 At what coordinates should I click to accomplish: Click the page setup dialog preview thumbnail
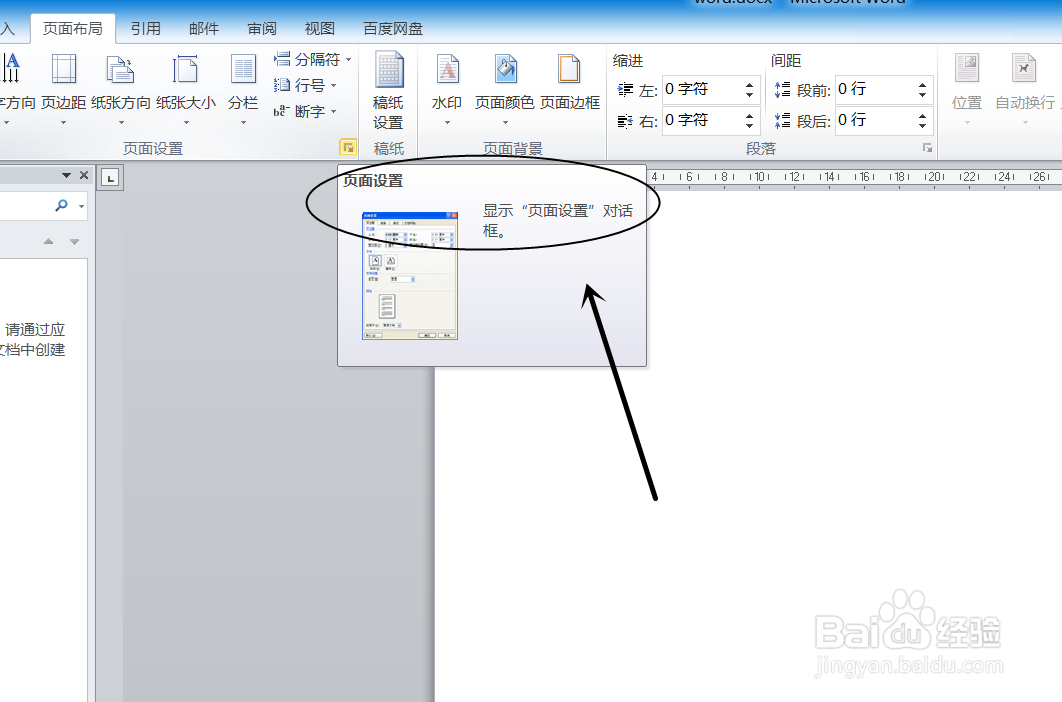pyautogui.click(x=410, y=275)
